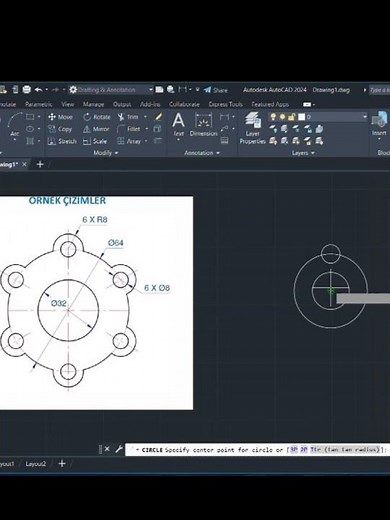Open the Manage ribbon tab
Viewport: 390px width, 520px height.
(93, 104)
